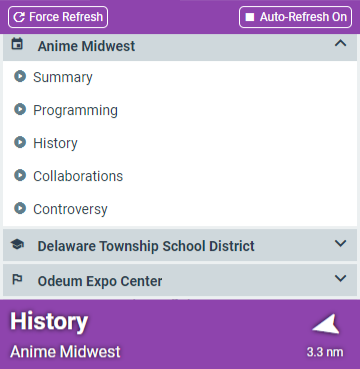The height and width of the screenshot is (369, 360).
Task: Click the play icon next to Programming
Action: click(x=20, y=109)
